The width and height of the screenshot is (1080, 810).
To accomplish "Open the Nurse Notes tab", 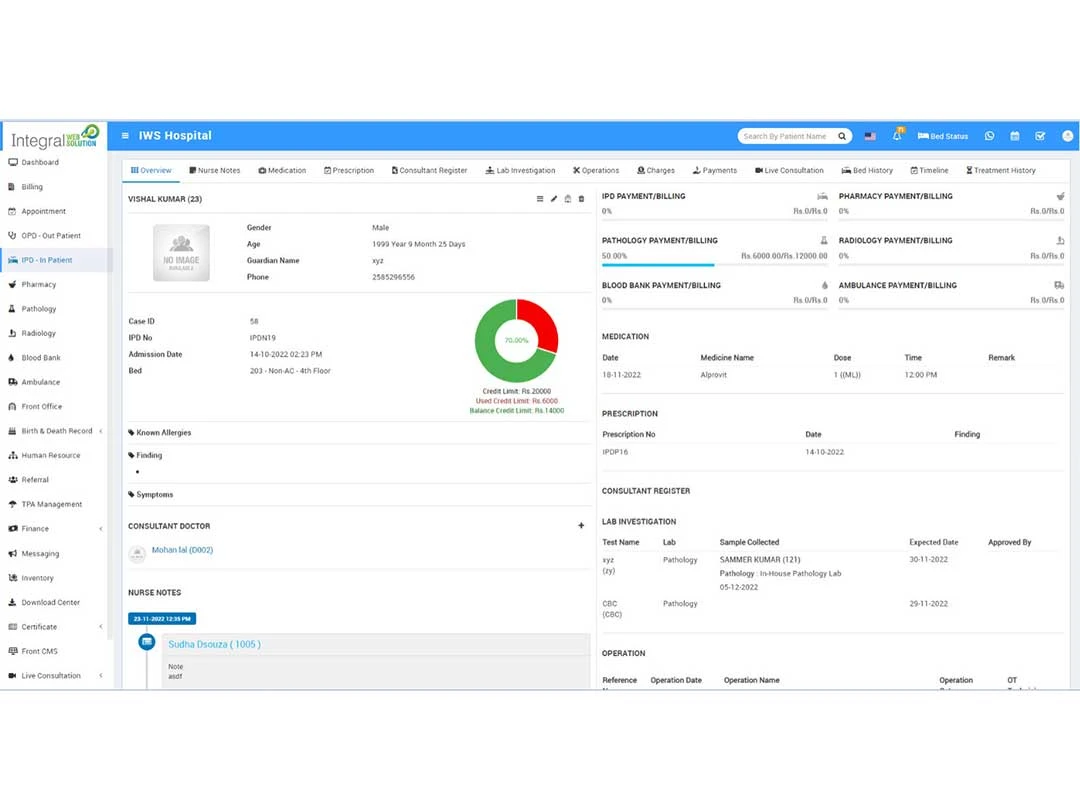I will click(216, 170).
